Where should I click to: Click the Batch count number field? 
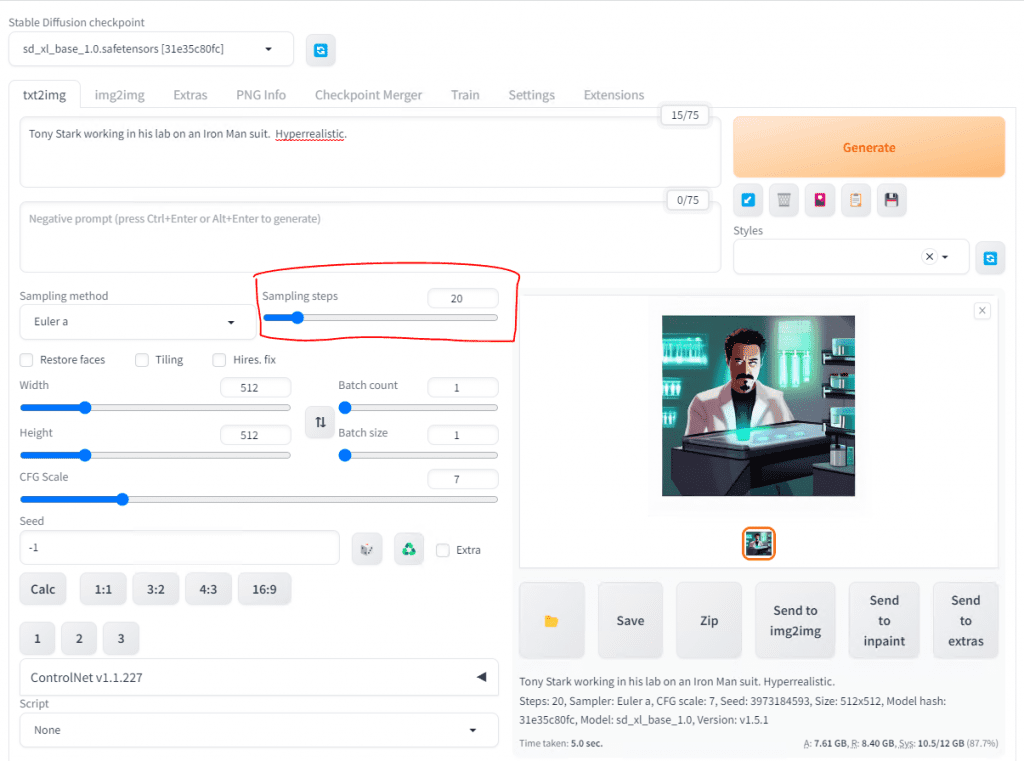coord(463,387)
